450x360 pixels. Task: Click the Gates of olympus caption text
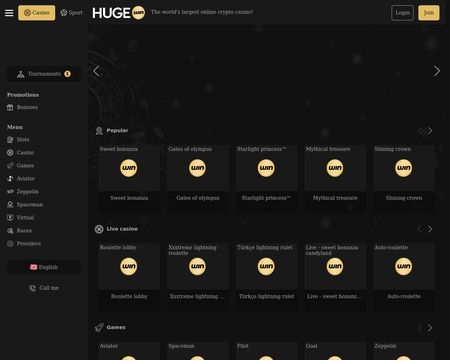coord(198,198)
